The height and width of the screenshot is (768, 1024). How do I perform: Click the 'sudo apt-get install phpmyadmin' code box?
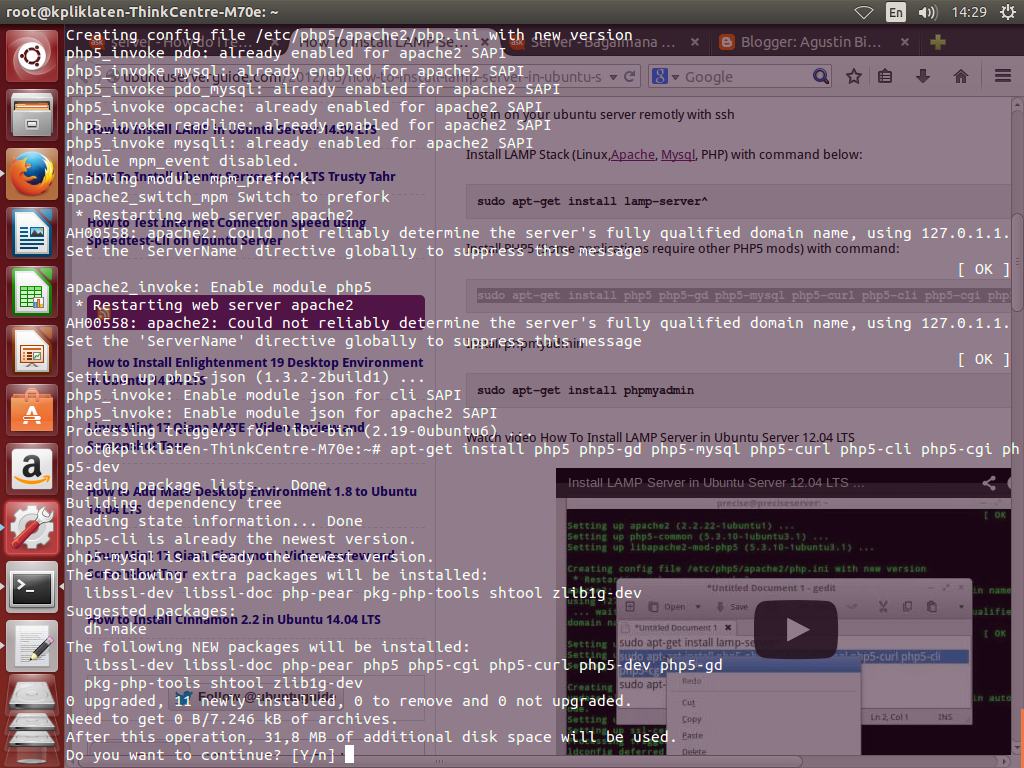pyautogui.click(x=739, y=390)
